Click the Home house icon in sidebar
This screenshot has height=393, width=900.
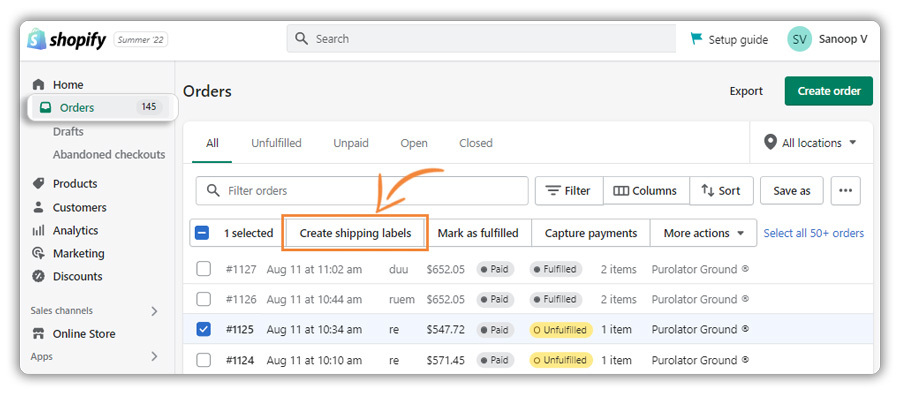pos(38,85)
